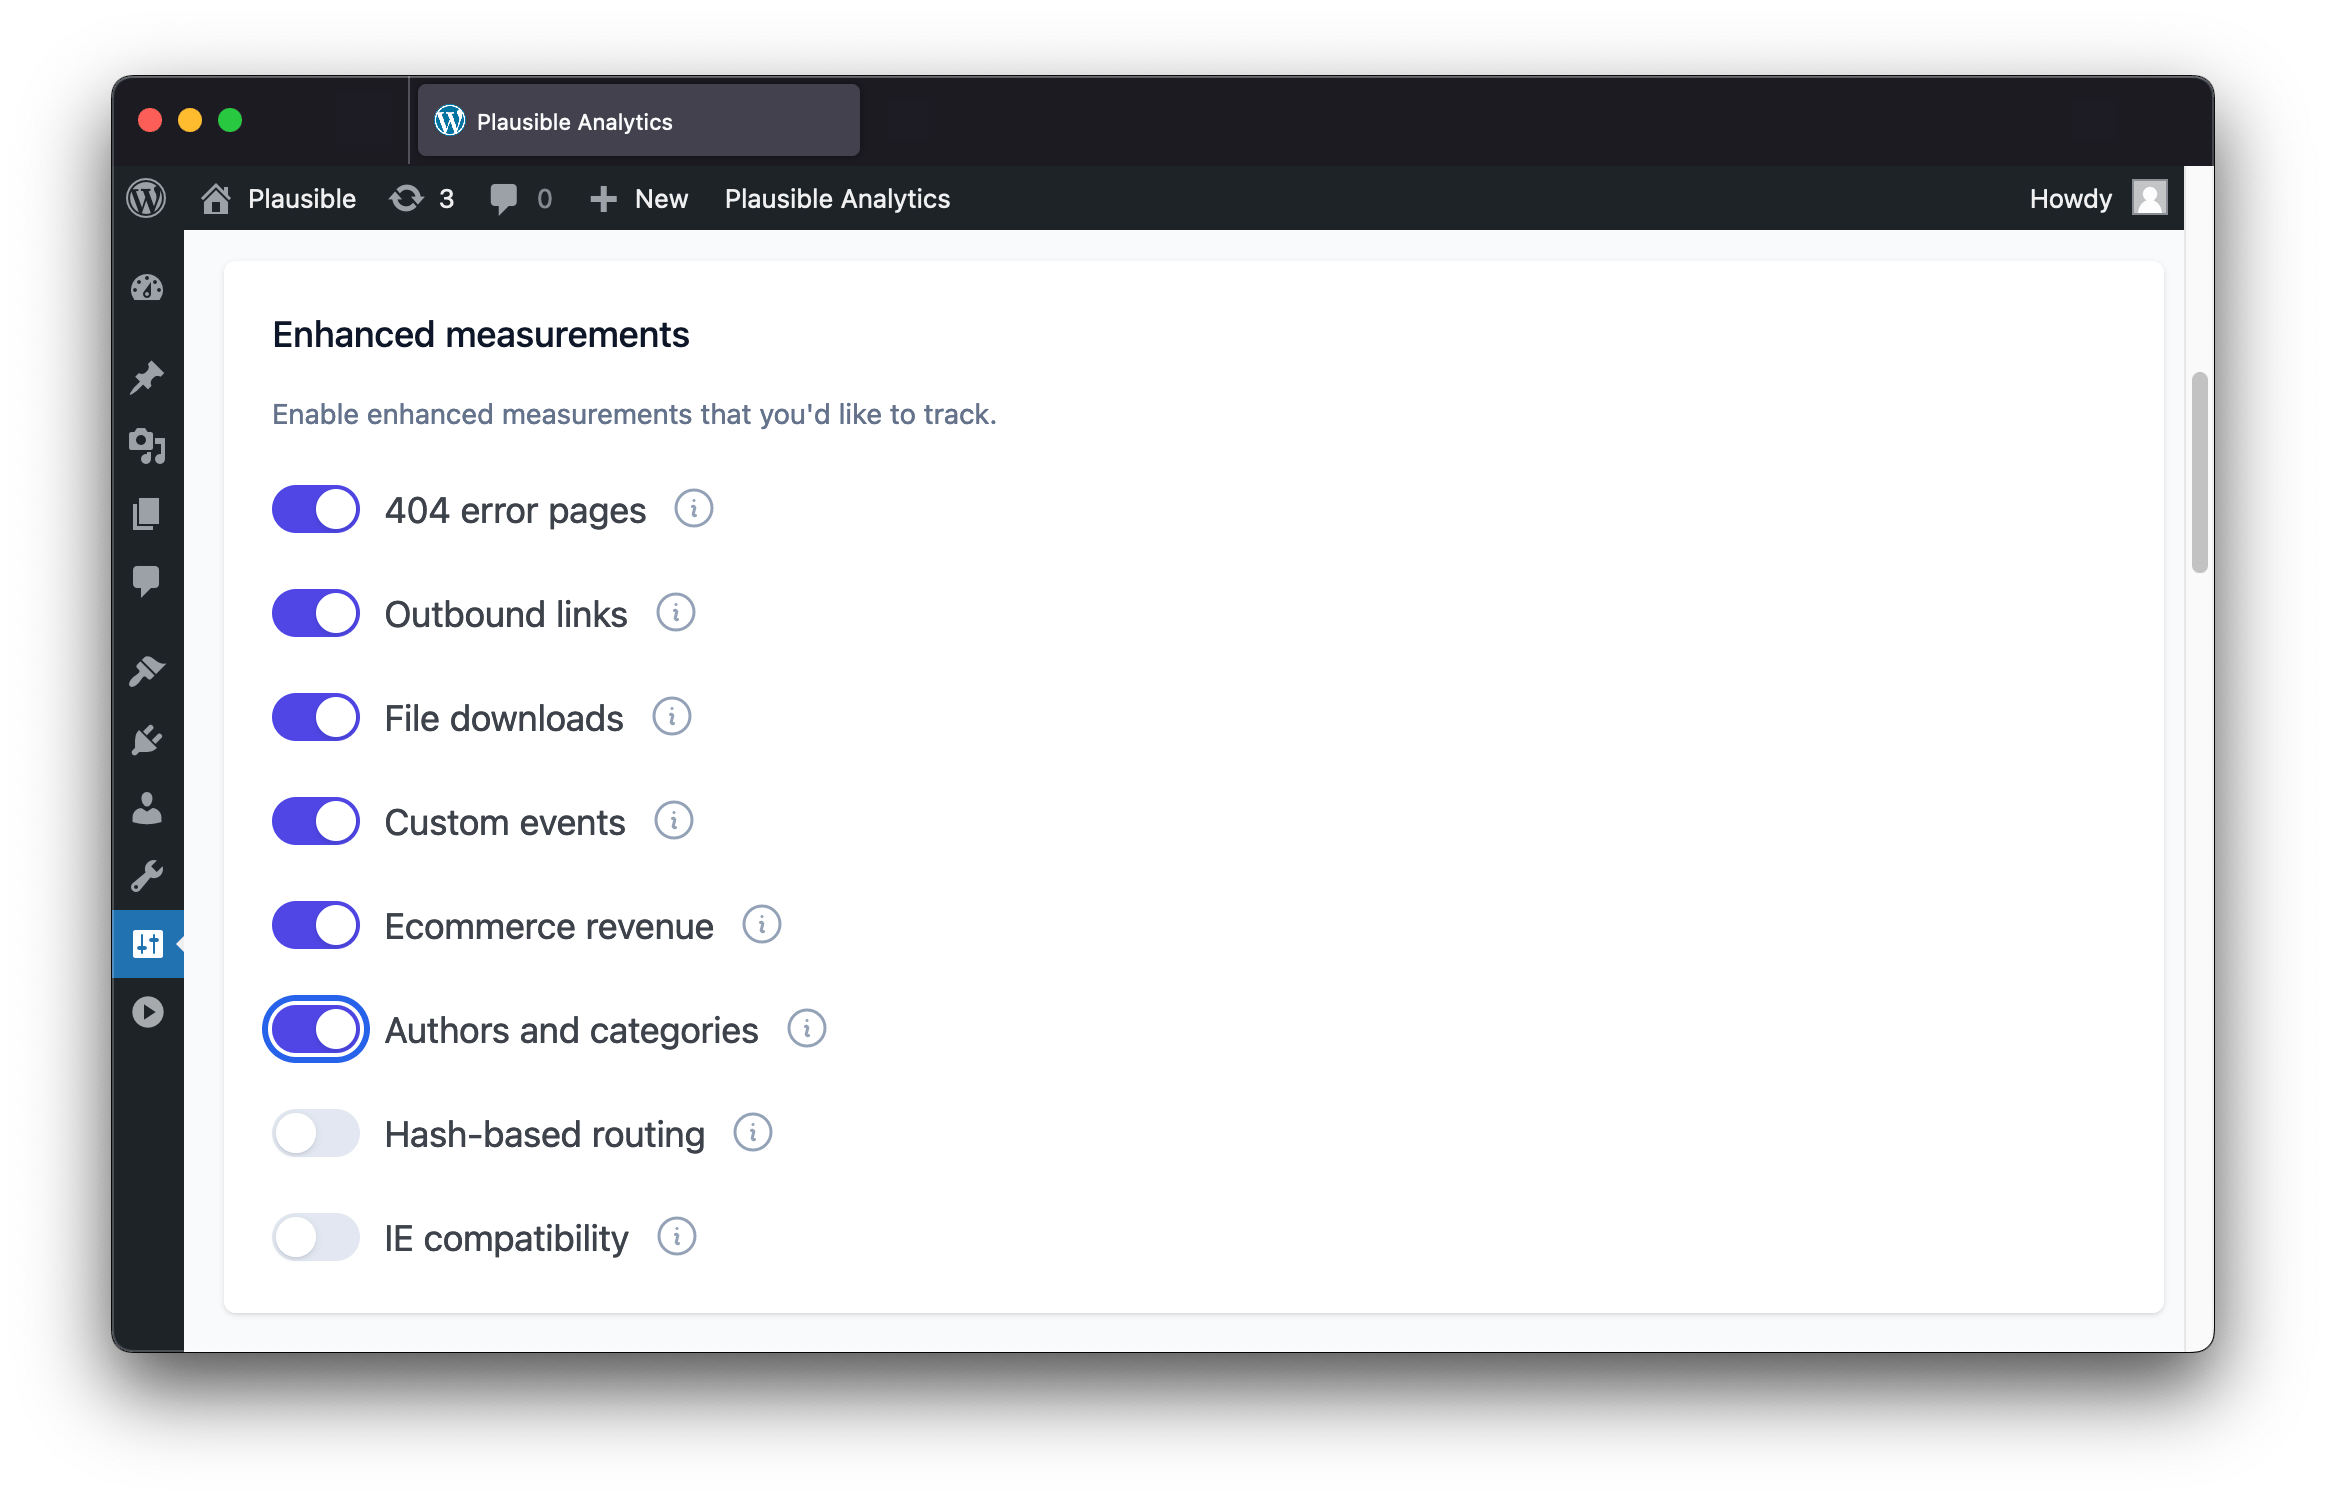
Task: Click the Custom events label
Action: (x=505, y=823)
